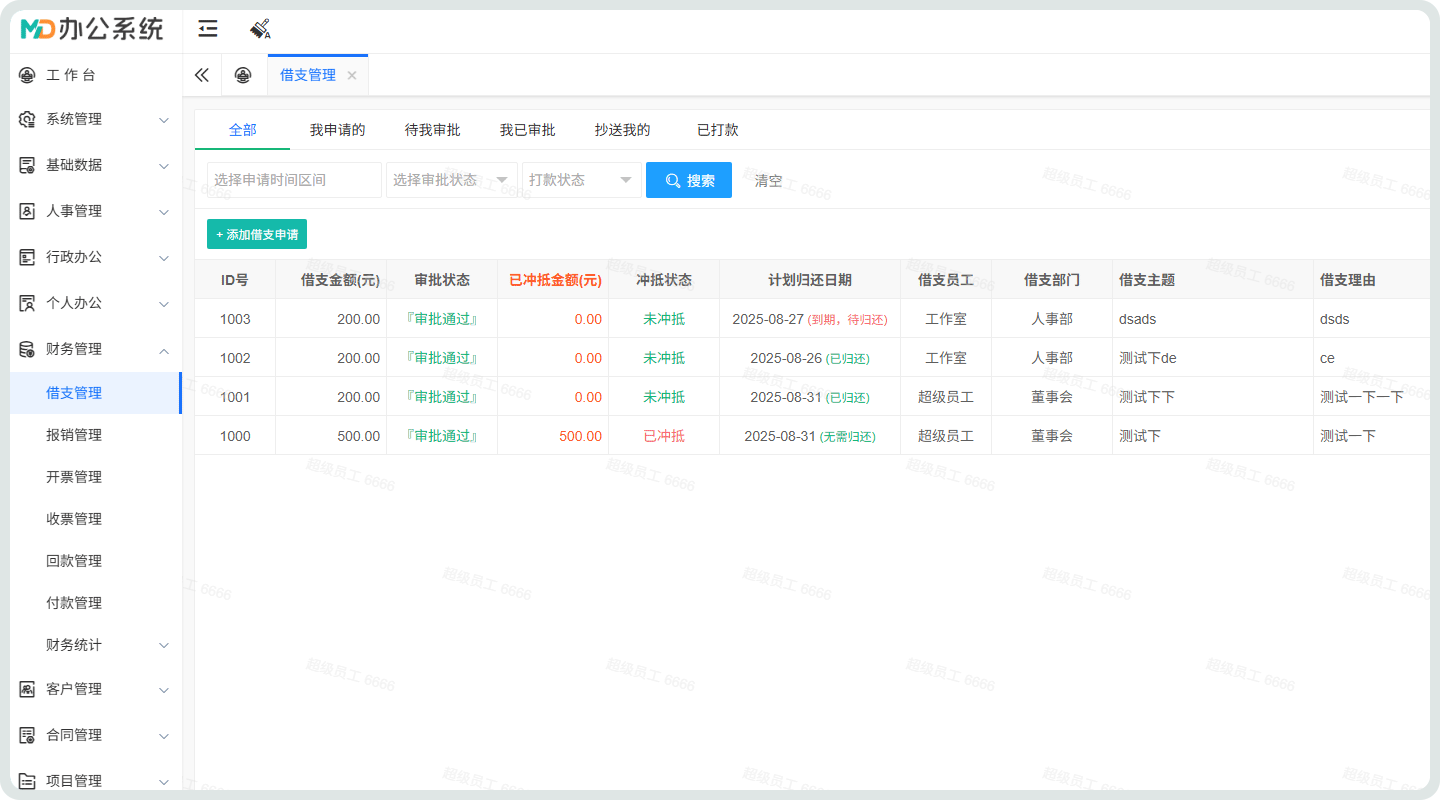The width and height of the screenshot is (1440, 800).
Task: Open the home dashboard tab icon
Action: [x=242, y=75]
